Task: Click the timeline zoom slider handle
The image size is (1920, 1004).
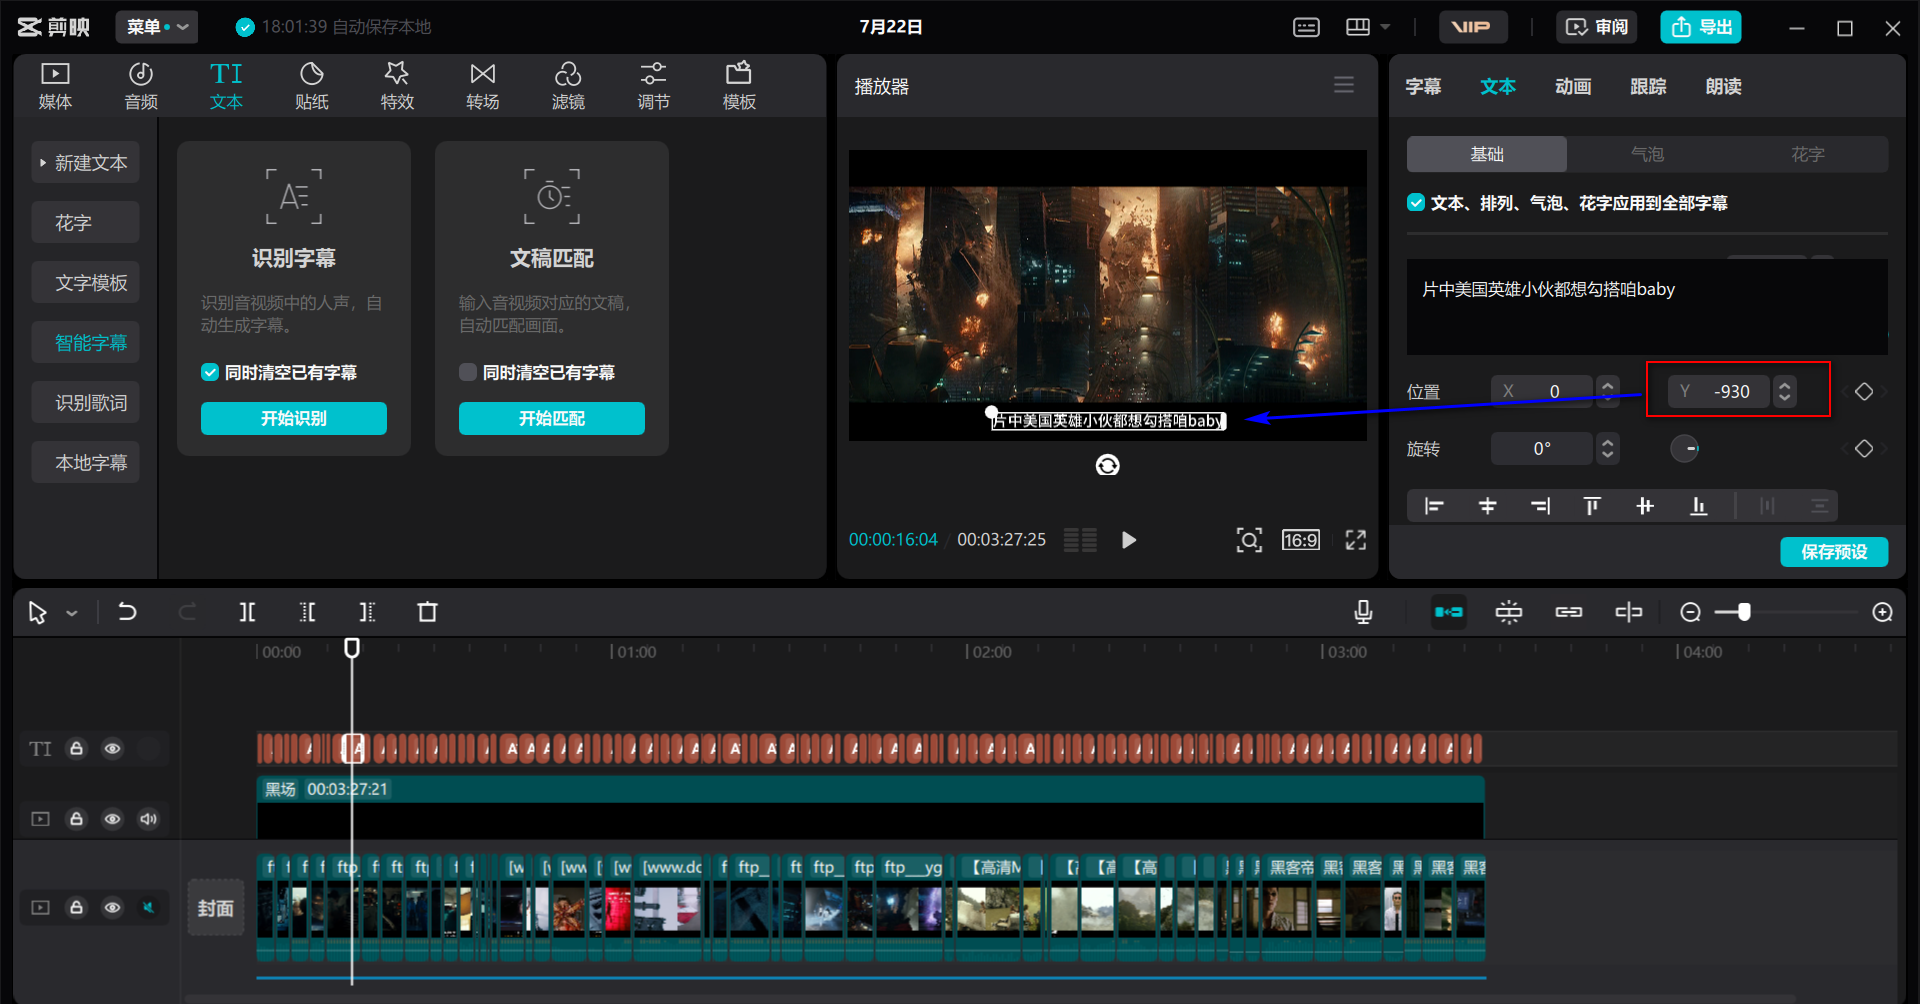Action: pos(1744,612)
